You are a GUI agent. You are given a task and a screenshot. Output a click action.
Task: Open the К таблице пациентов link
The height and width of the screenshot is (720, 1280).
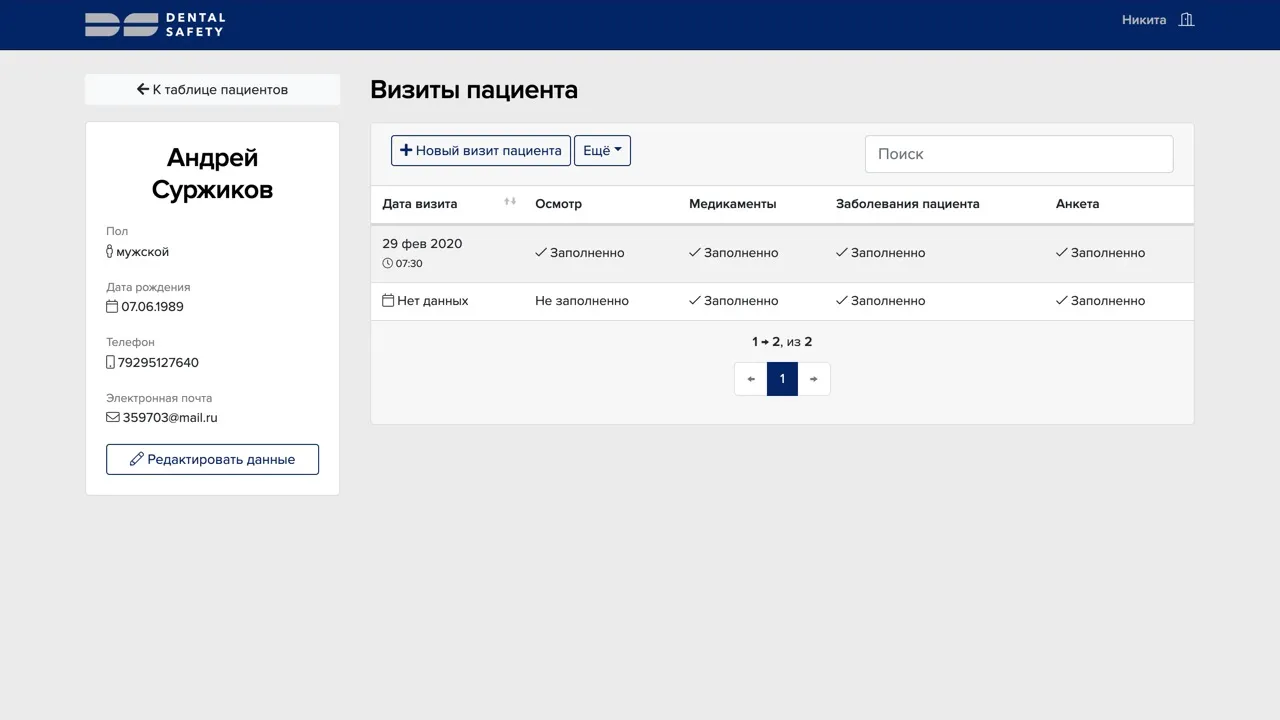pos(212,89)
